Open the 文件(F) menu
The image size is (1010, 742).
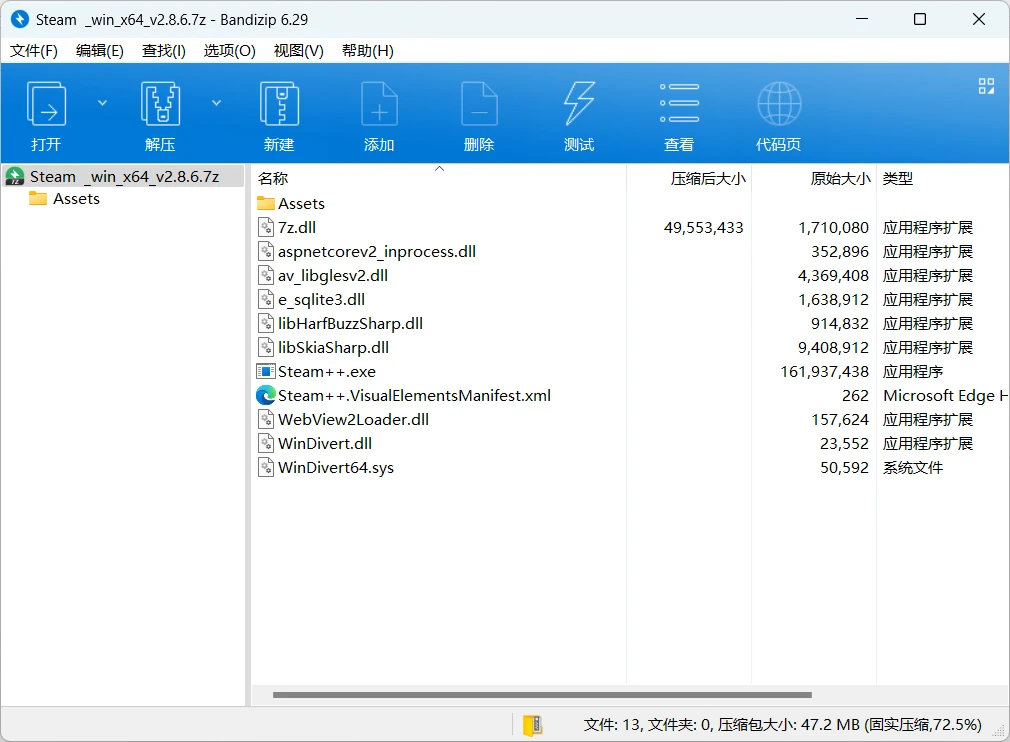[33, 51]
